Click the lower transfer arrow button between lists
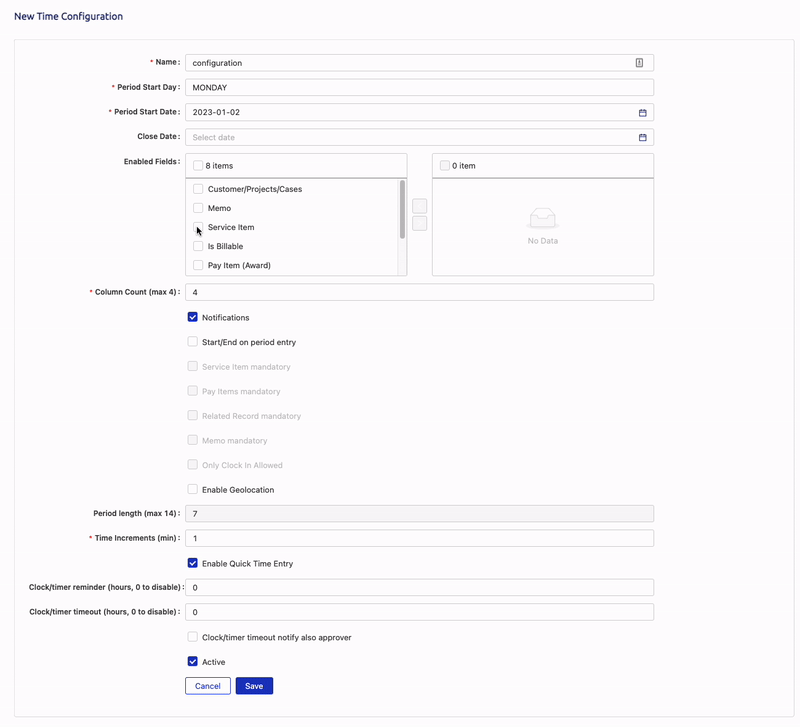 pyautogui.click(x=419, y=224)
